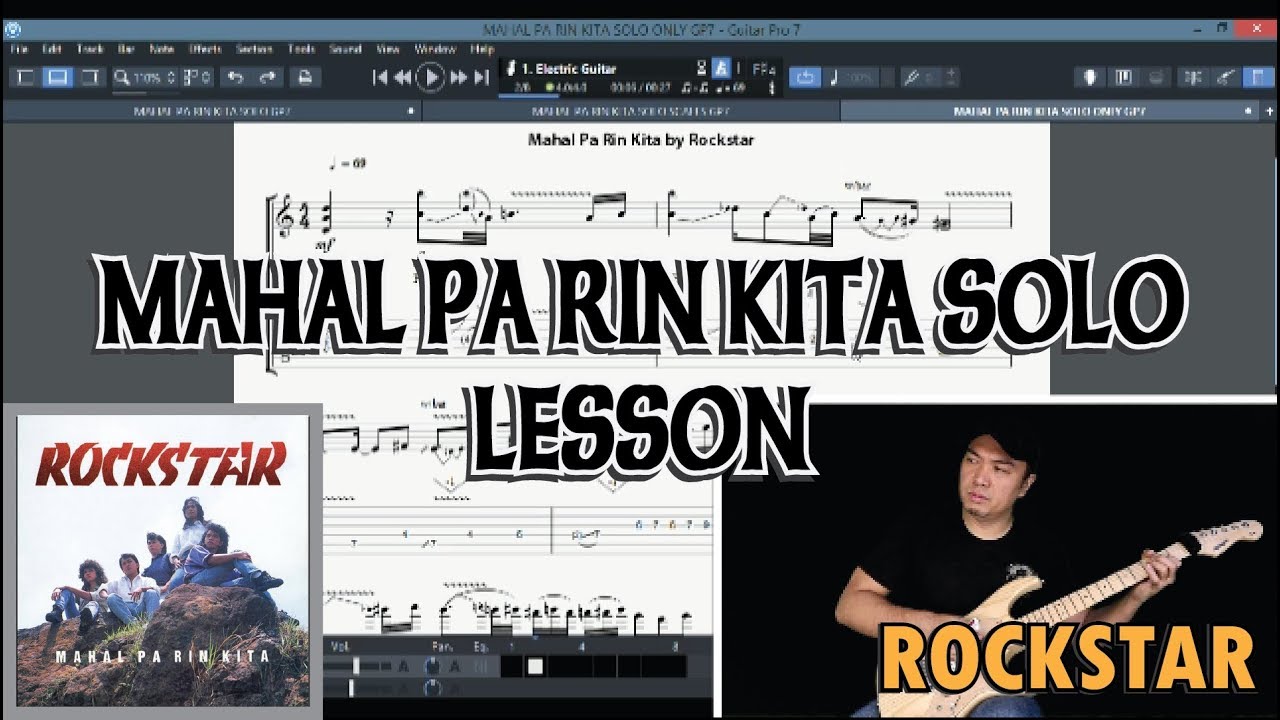
Task: Click bar number 8 in the timeline
Action: point(675,646)
